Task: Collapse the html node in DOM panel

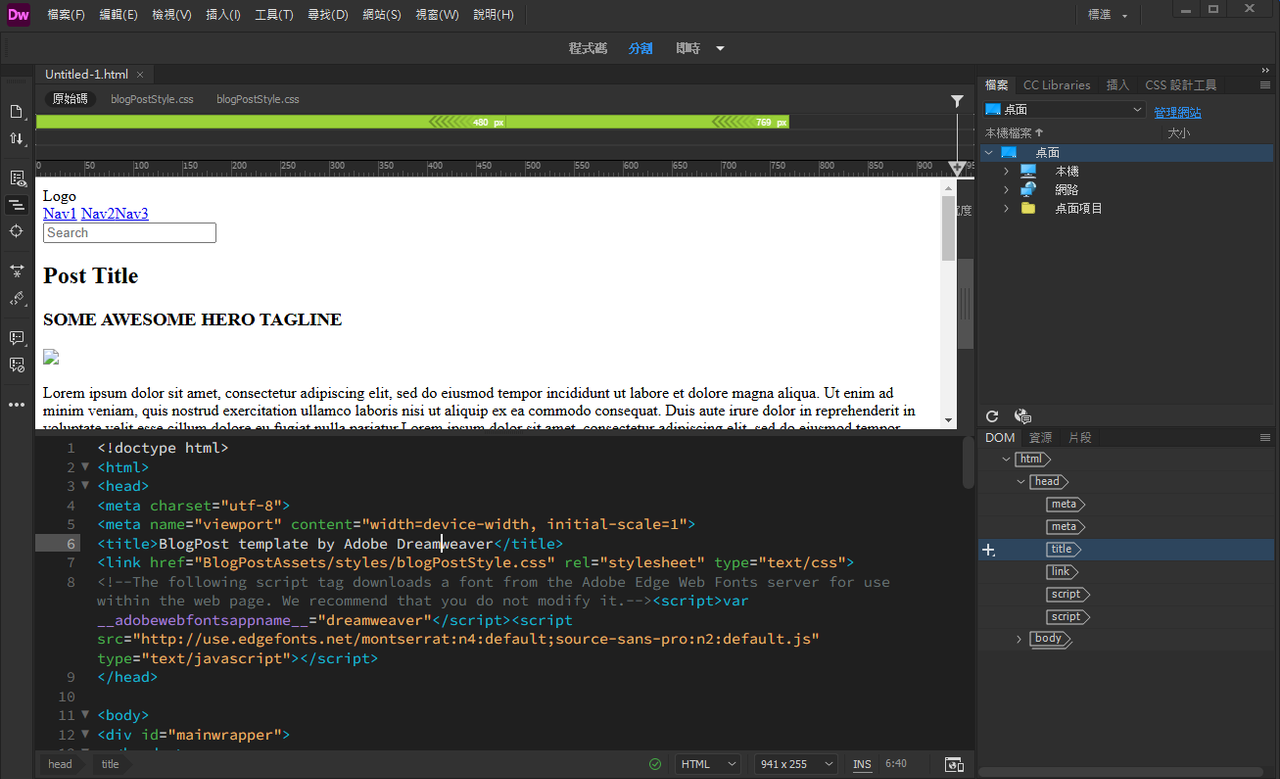Action: [x=1006, y=460]
